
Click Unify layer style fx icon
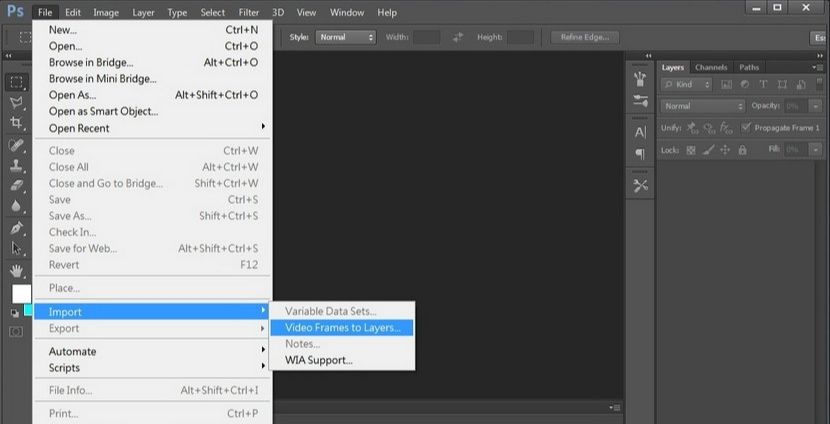727,128
